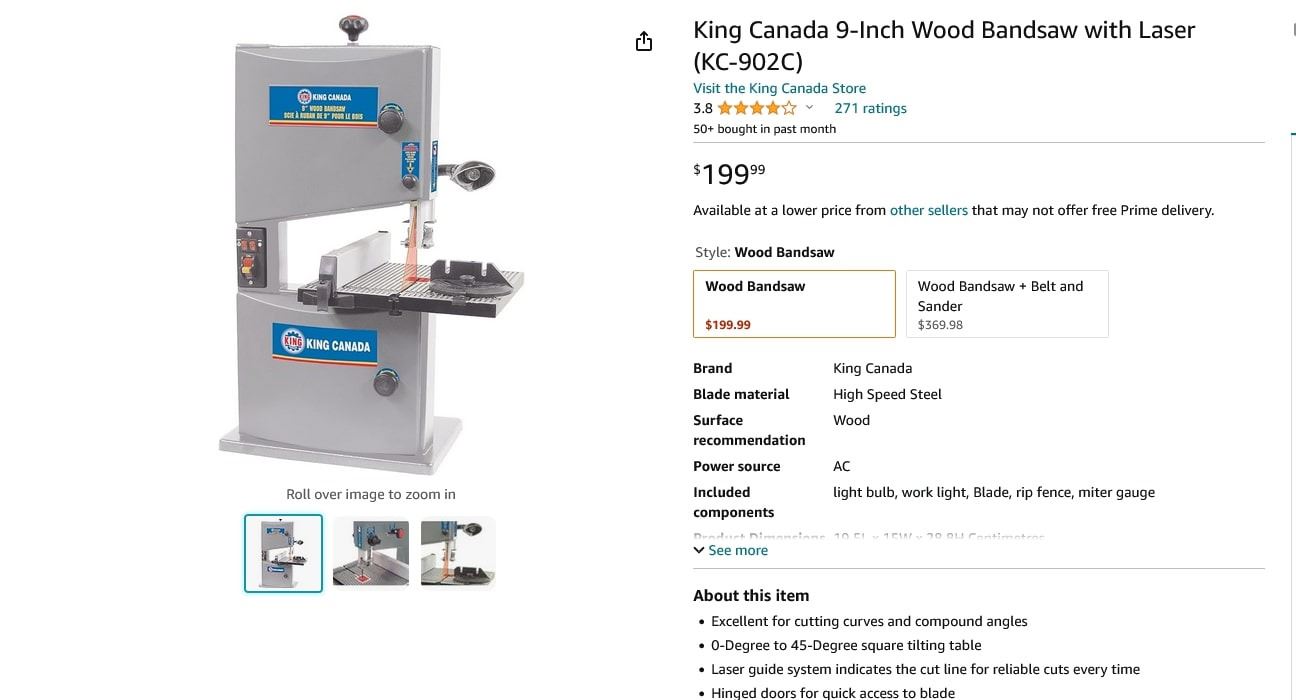Choose 'Wood Bandsaw + Belt and Sander' style
This screenshot has height=700, width=1296.
pyautogui.click(x=1006, y=304)
